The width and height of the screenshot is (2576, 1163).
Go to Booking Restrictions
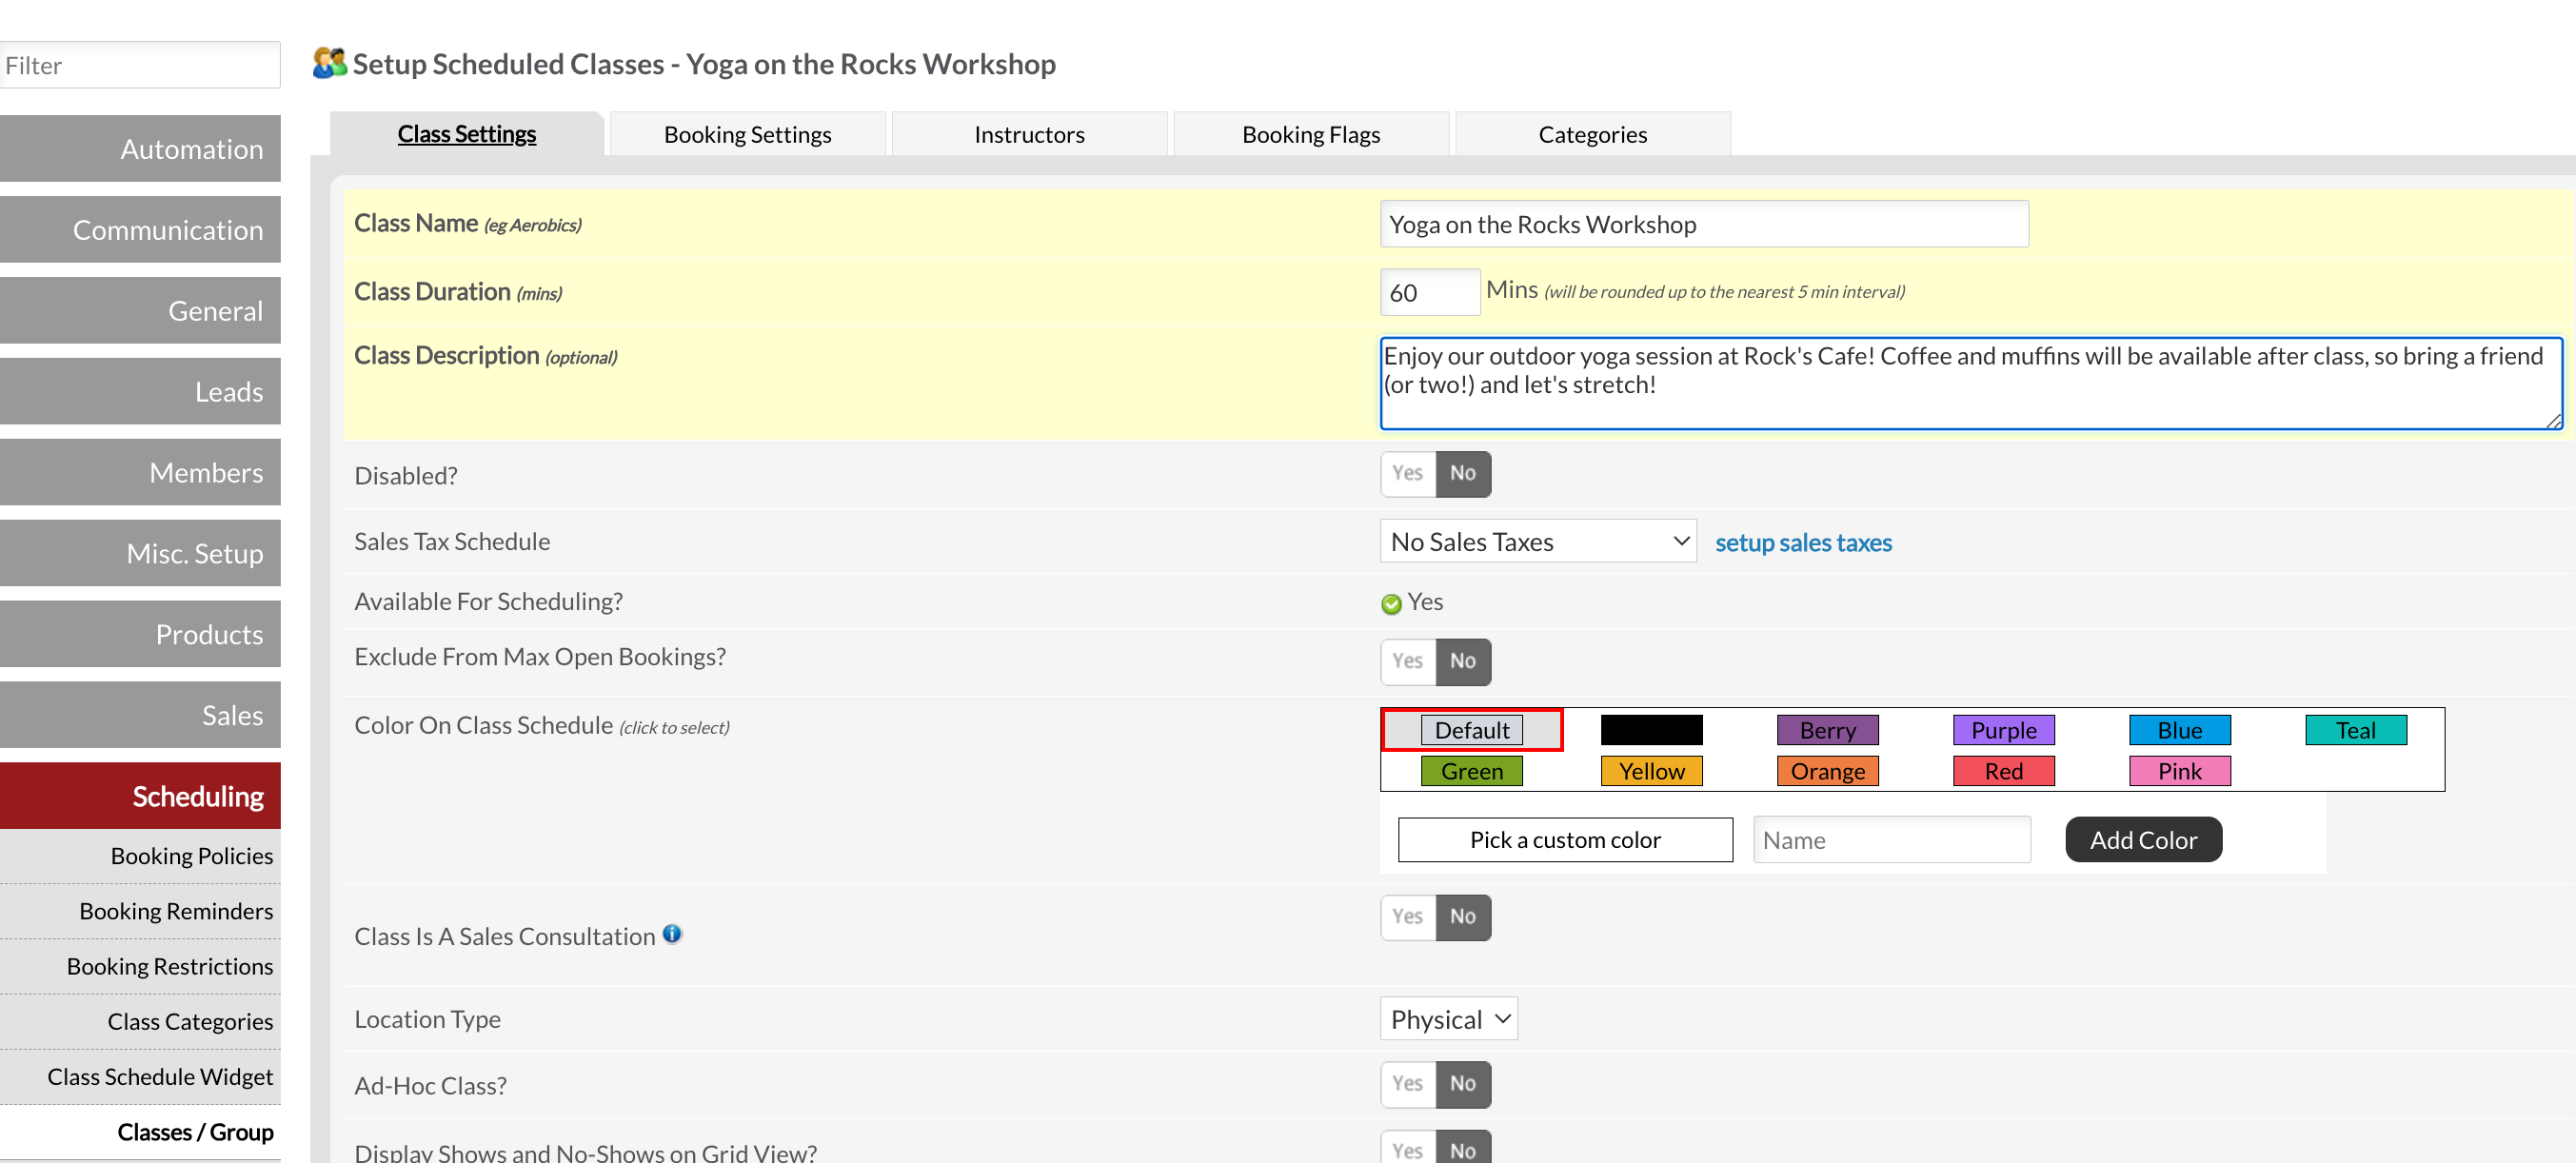(140, 966)
